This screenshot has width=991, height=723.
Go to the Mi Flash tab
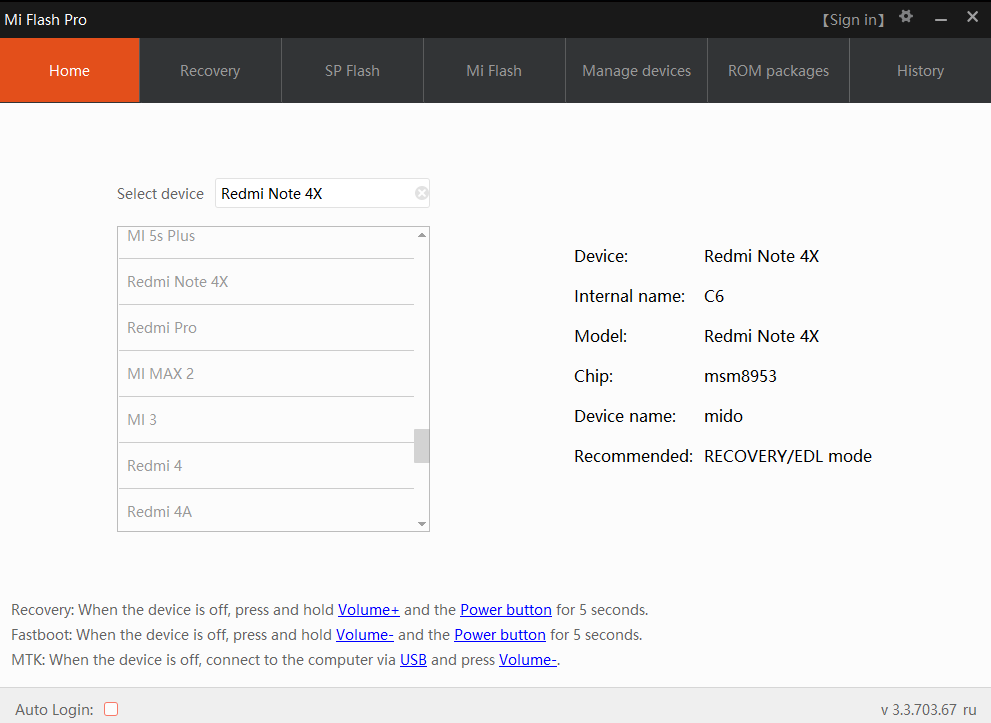click(x=494, y=71)
